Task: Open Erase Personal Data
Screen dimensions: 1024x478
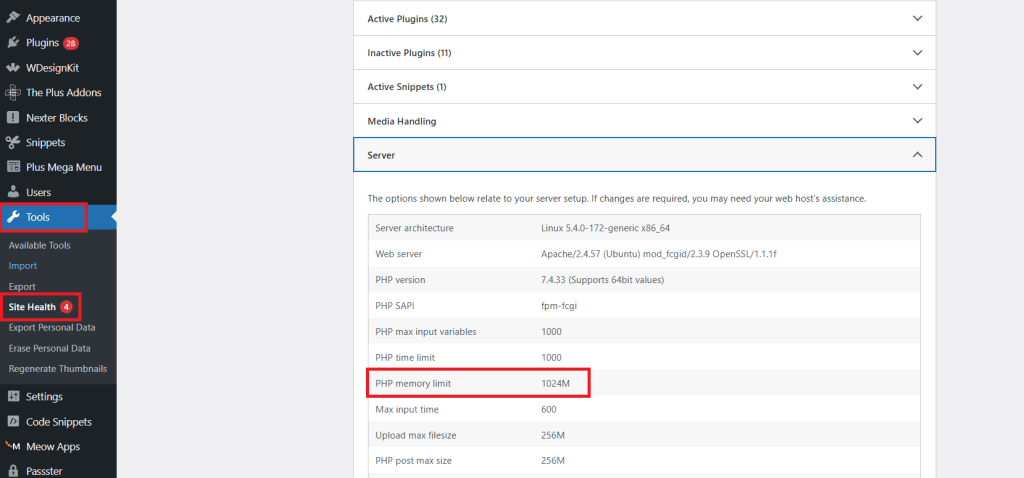Action: coord(50,348)
